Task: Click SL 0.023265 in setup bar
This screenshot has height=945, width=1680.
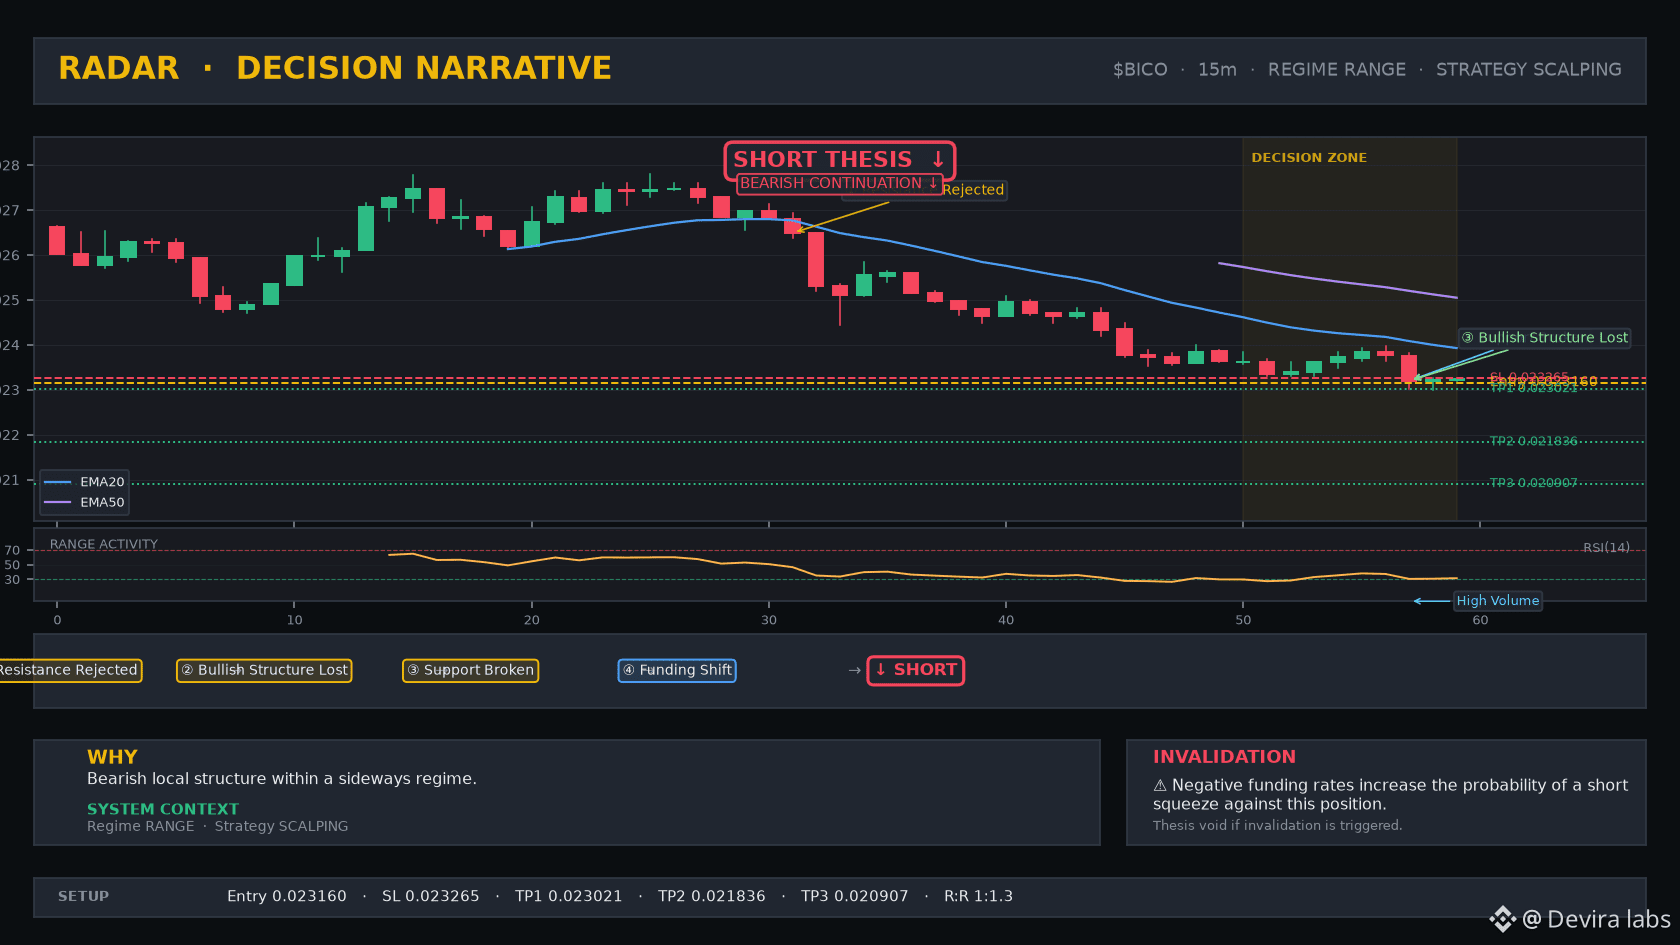Action: click(431, 896)
